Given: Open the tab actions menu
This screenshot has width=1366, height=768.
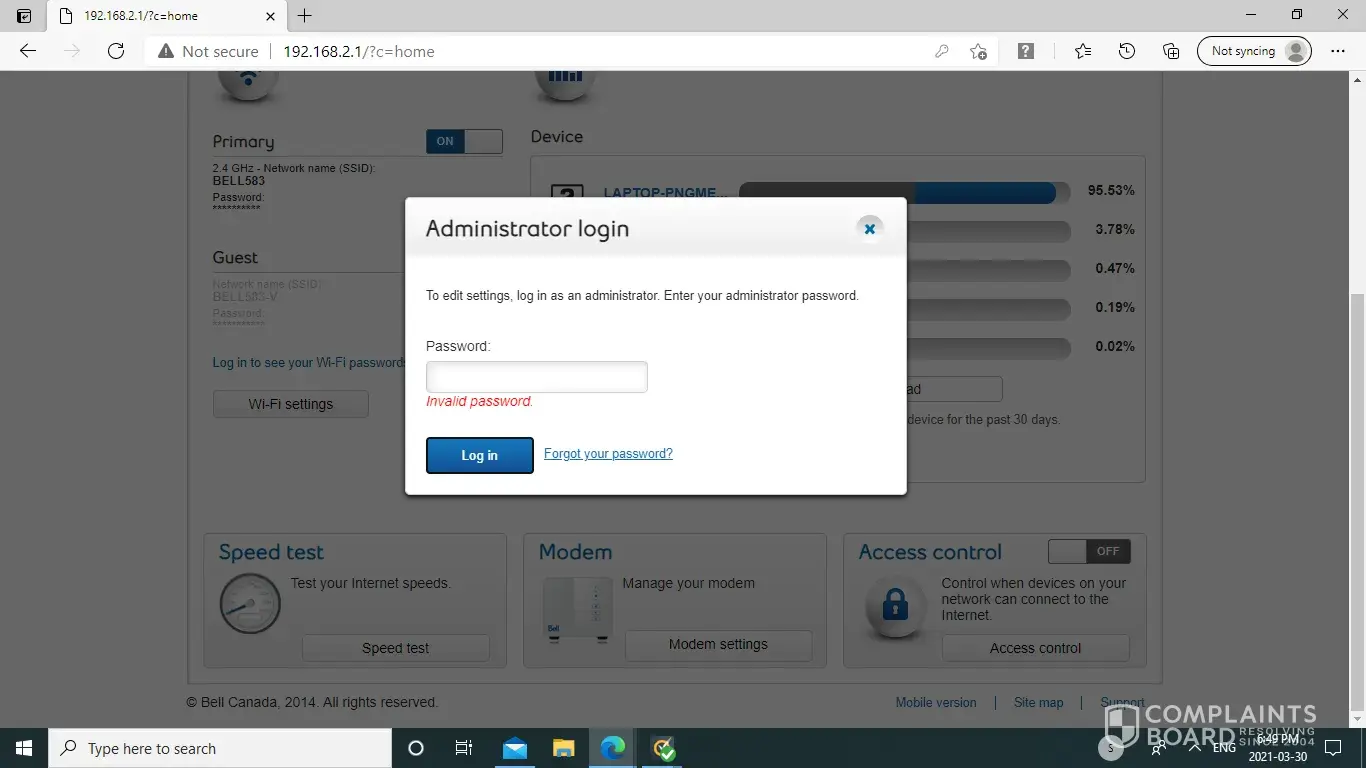Looking at the screenshot, I should click(24, 16).
